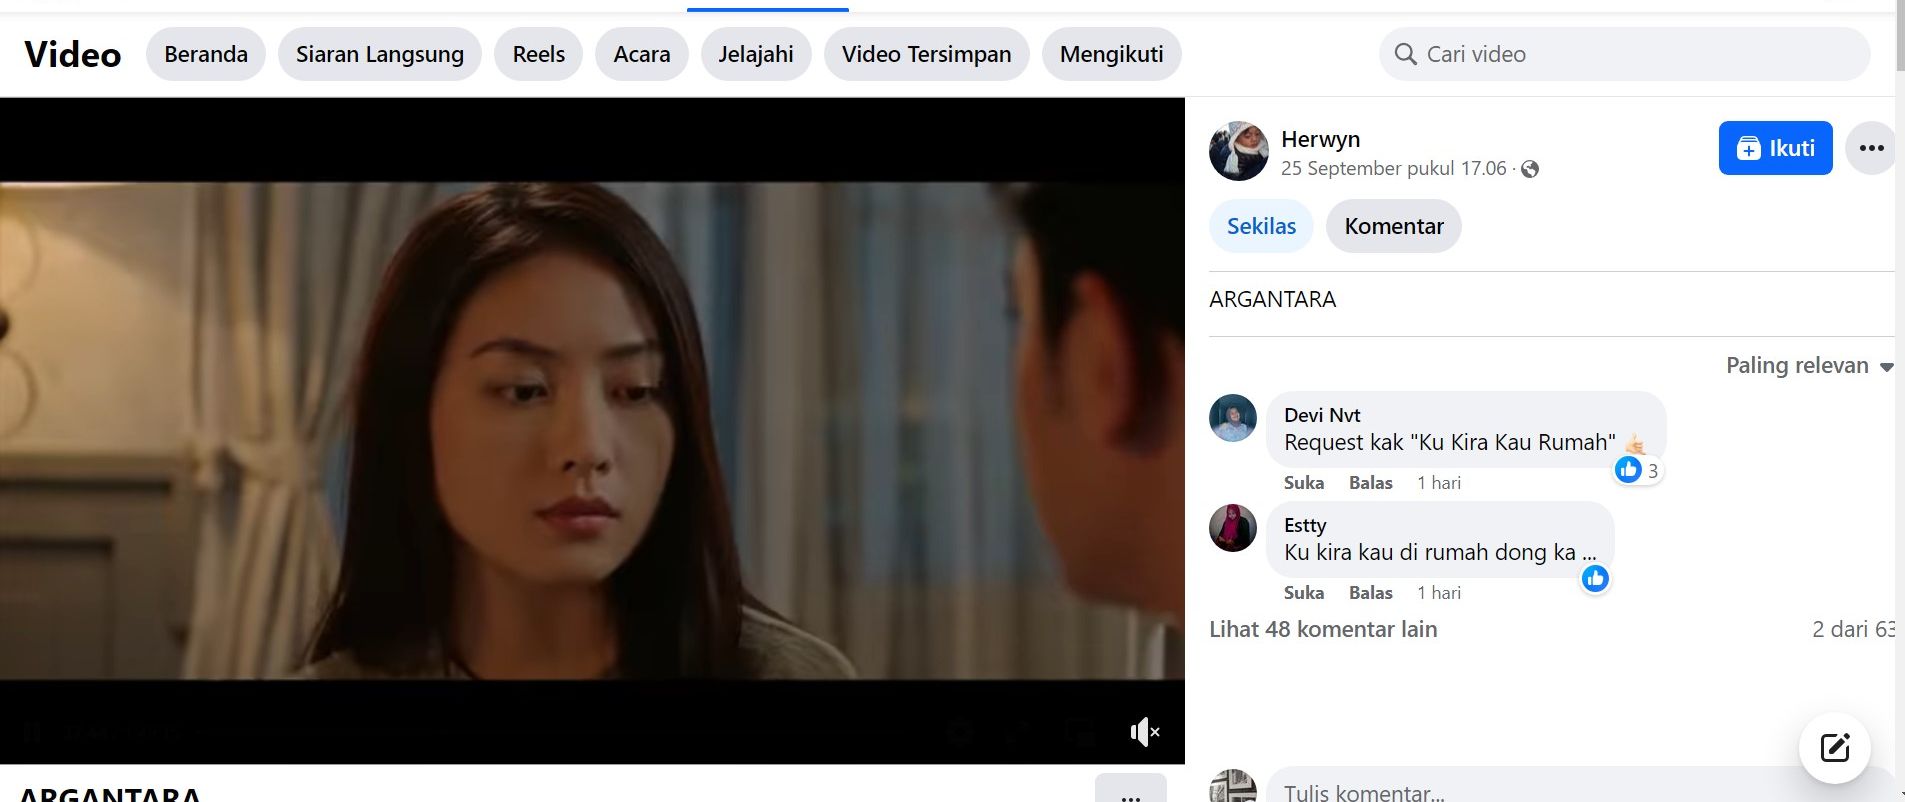Click the 1 hari timestamp on Devi's comment
The width and height of the screenshot is (1905, 802).
coord(1439,483)
